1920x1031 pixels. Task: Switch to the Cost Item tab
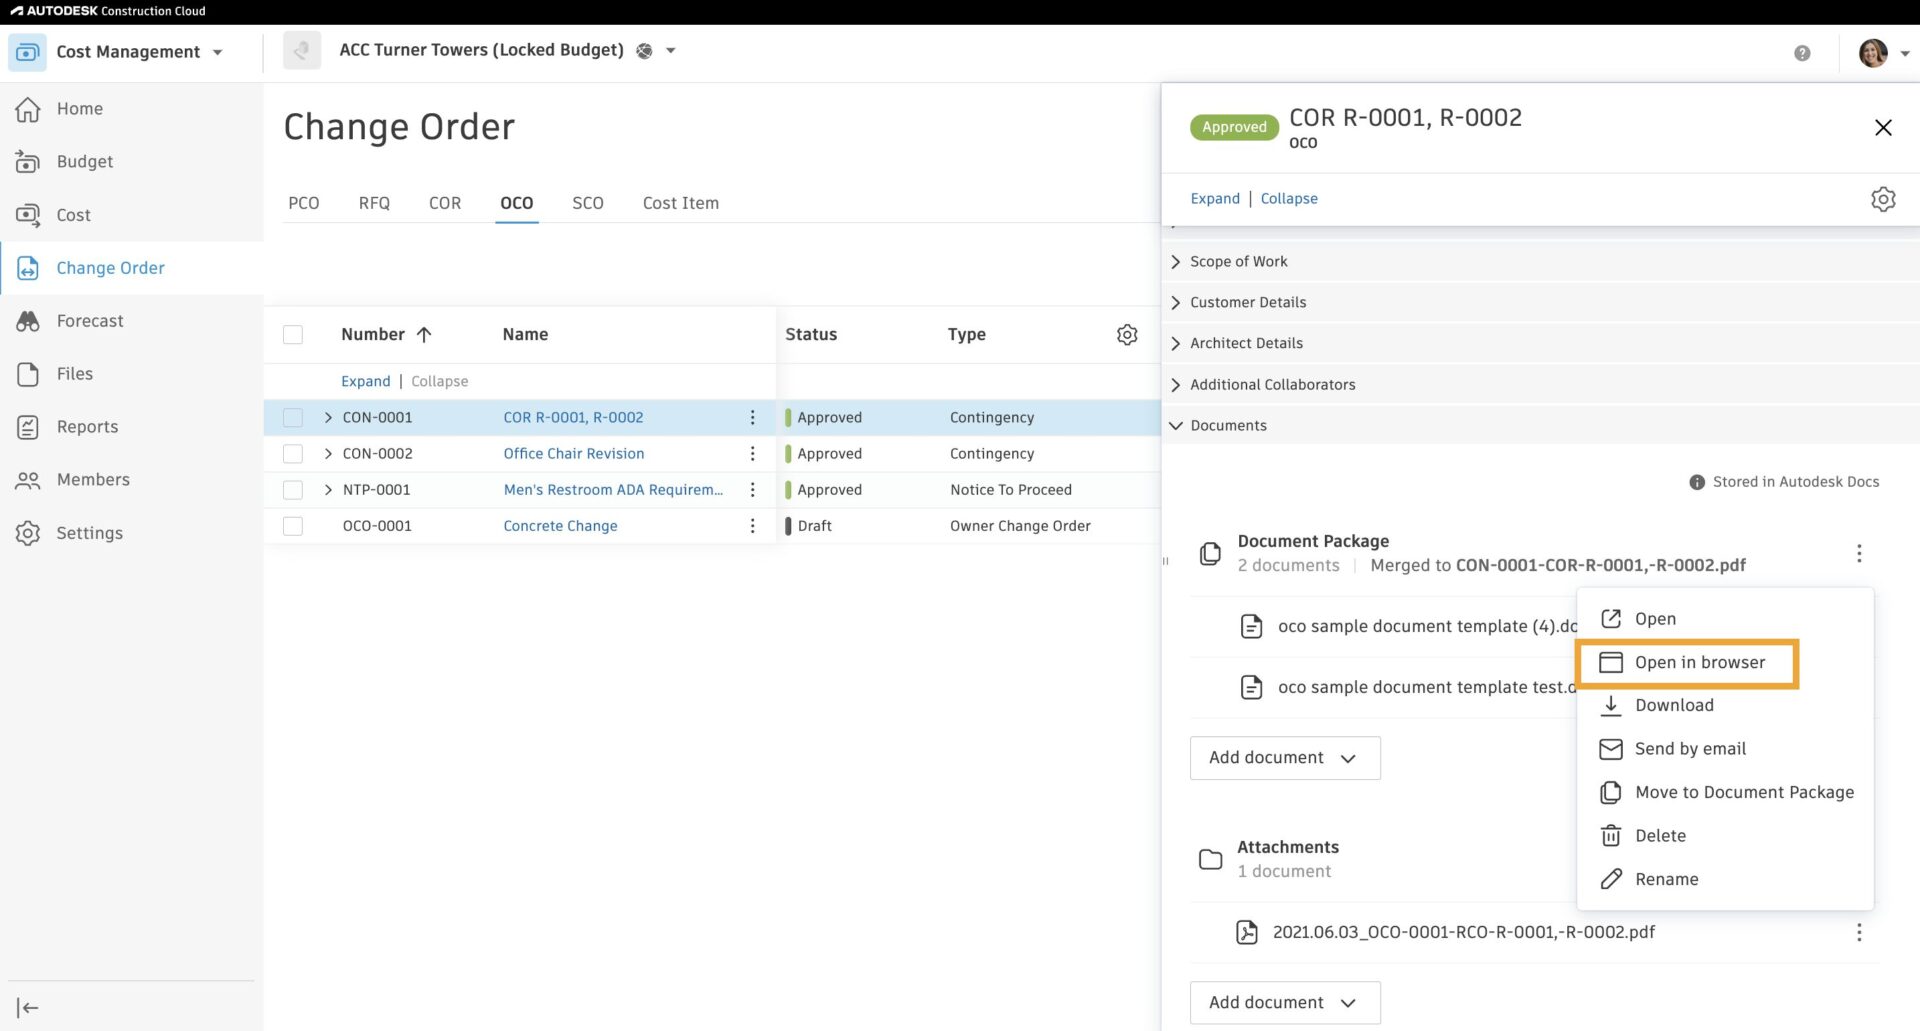(681, 203)
